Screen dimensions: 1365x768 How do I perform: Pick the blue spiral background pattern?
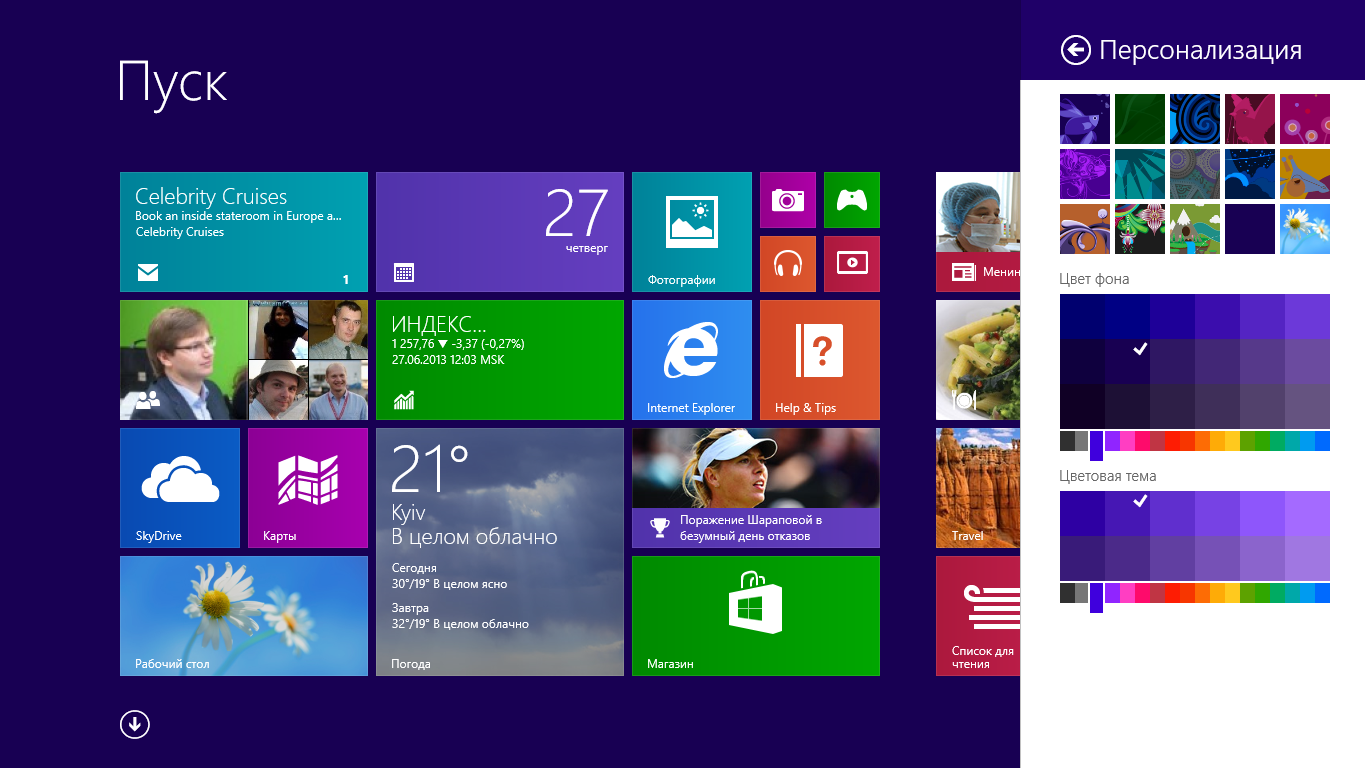tap(1195, 119)
